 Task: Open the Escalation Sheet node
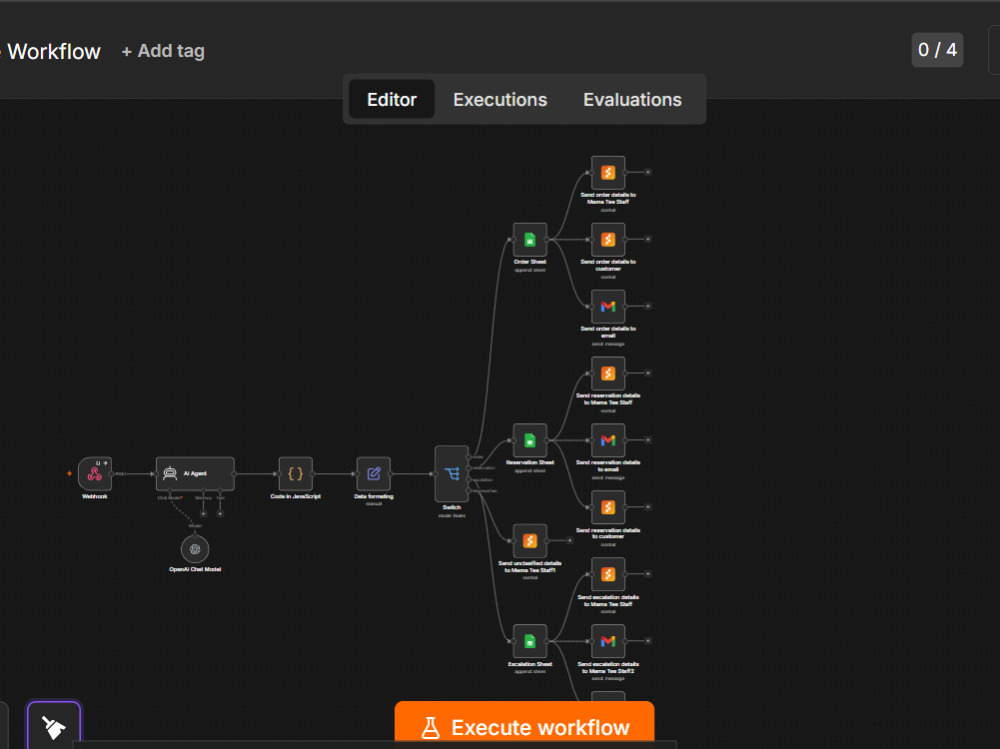click(530, 641)
